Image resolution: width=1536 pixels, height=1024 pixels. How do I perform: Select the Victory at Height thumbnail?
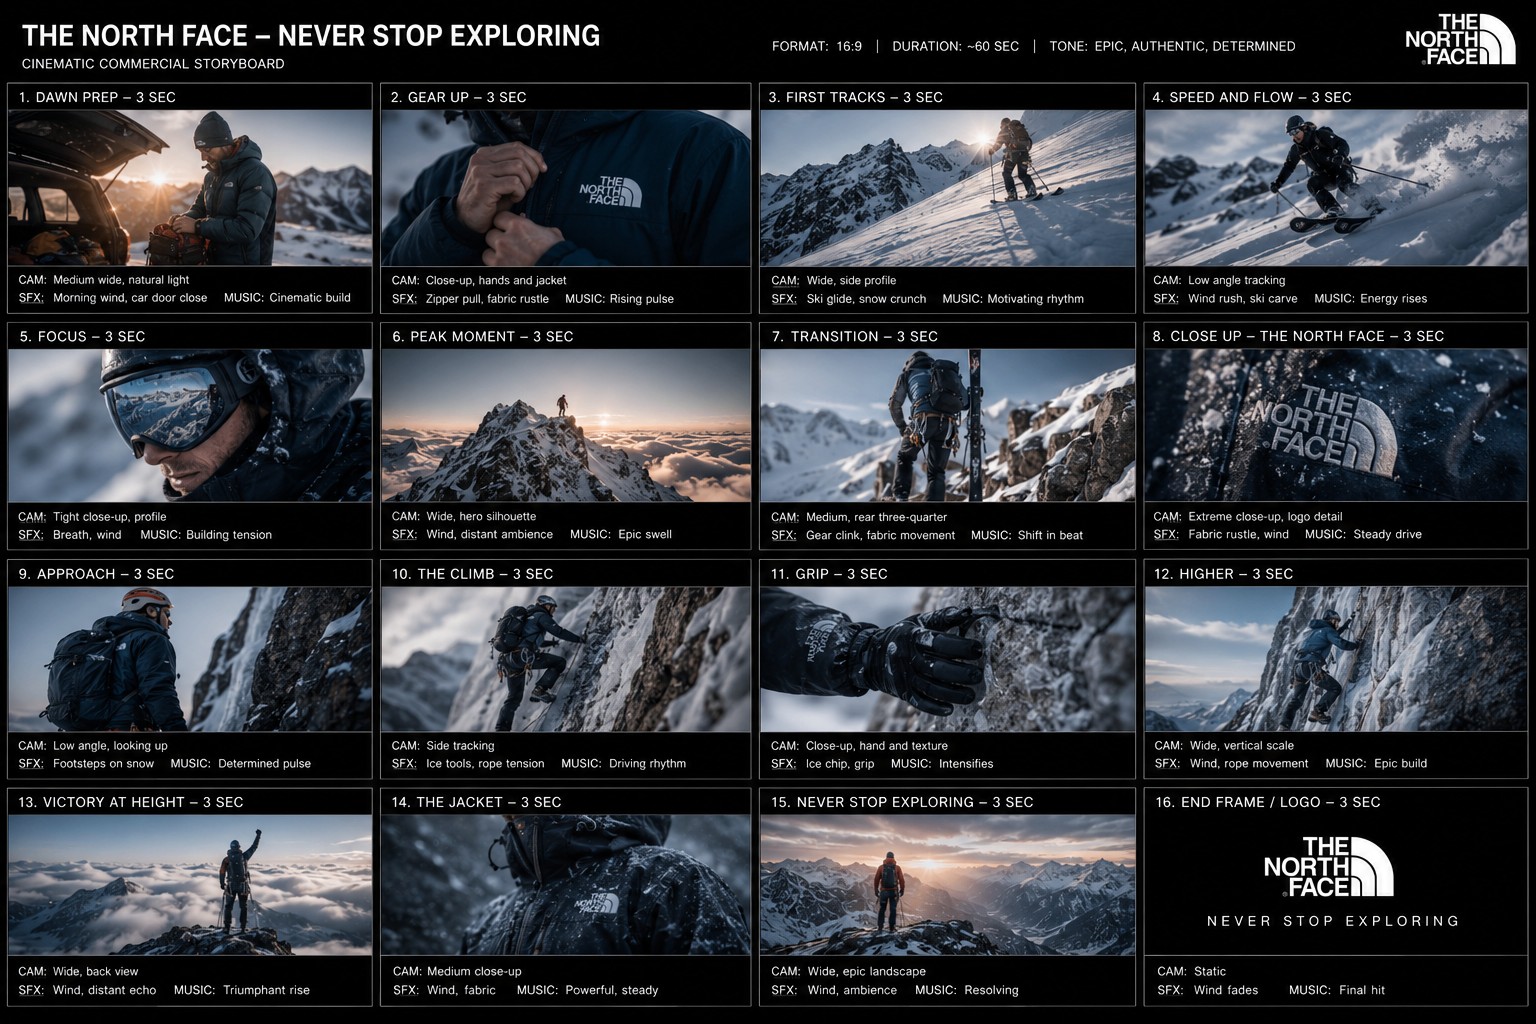(x=190, y=885)
